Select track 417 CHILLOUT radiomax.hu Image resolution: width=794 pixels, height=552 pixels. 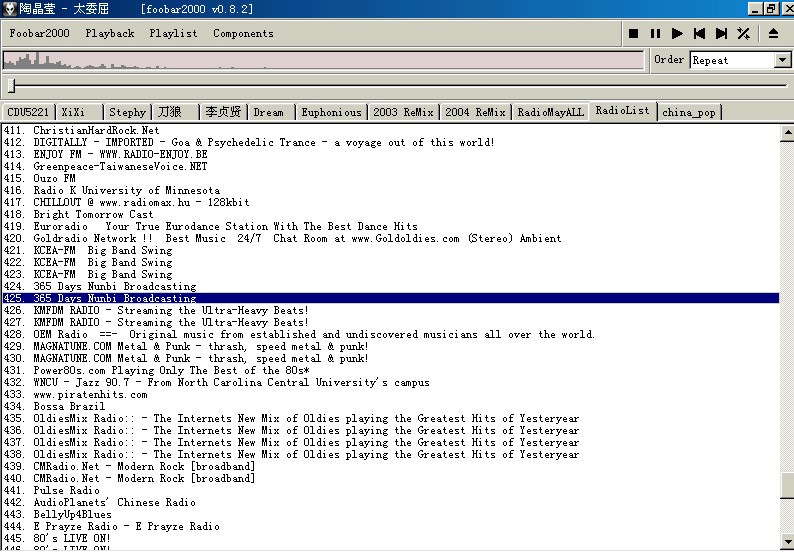coord(390,203)
